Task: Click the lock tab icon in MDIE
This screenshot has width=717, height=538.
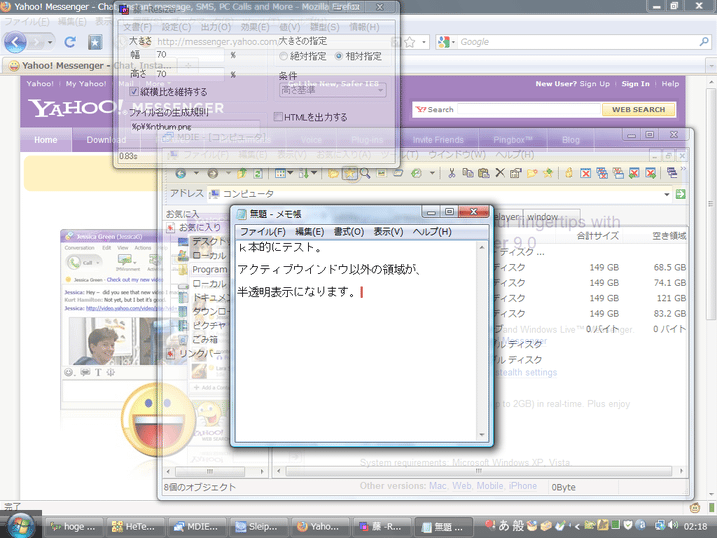Action: pyautogui.click(x=569, y=173)
